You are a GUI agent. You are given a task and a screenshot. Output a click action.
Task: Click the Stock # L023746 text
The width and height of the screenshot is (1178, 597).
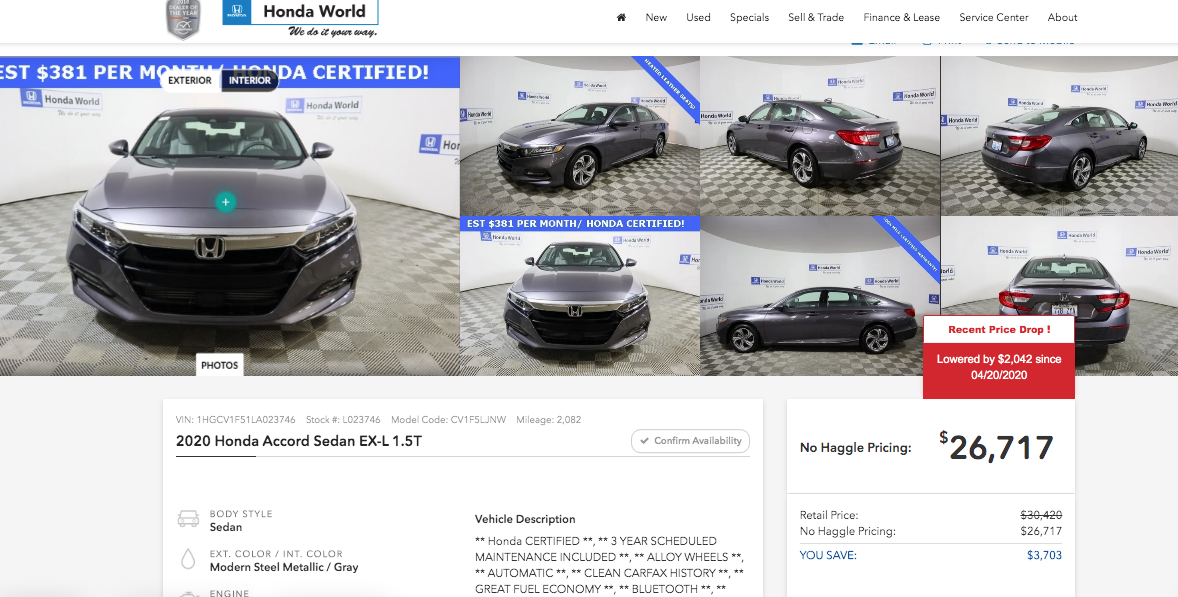pyautogui.click(x=343, y=420)
